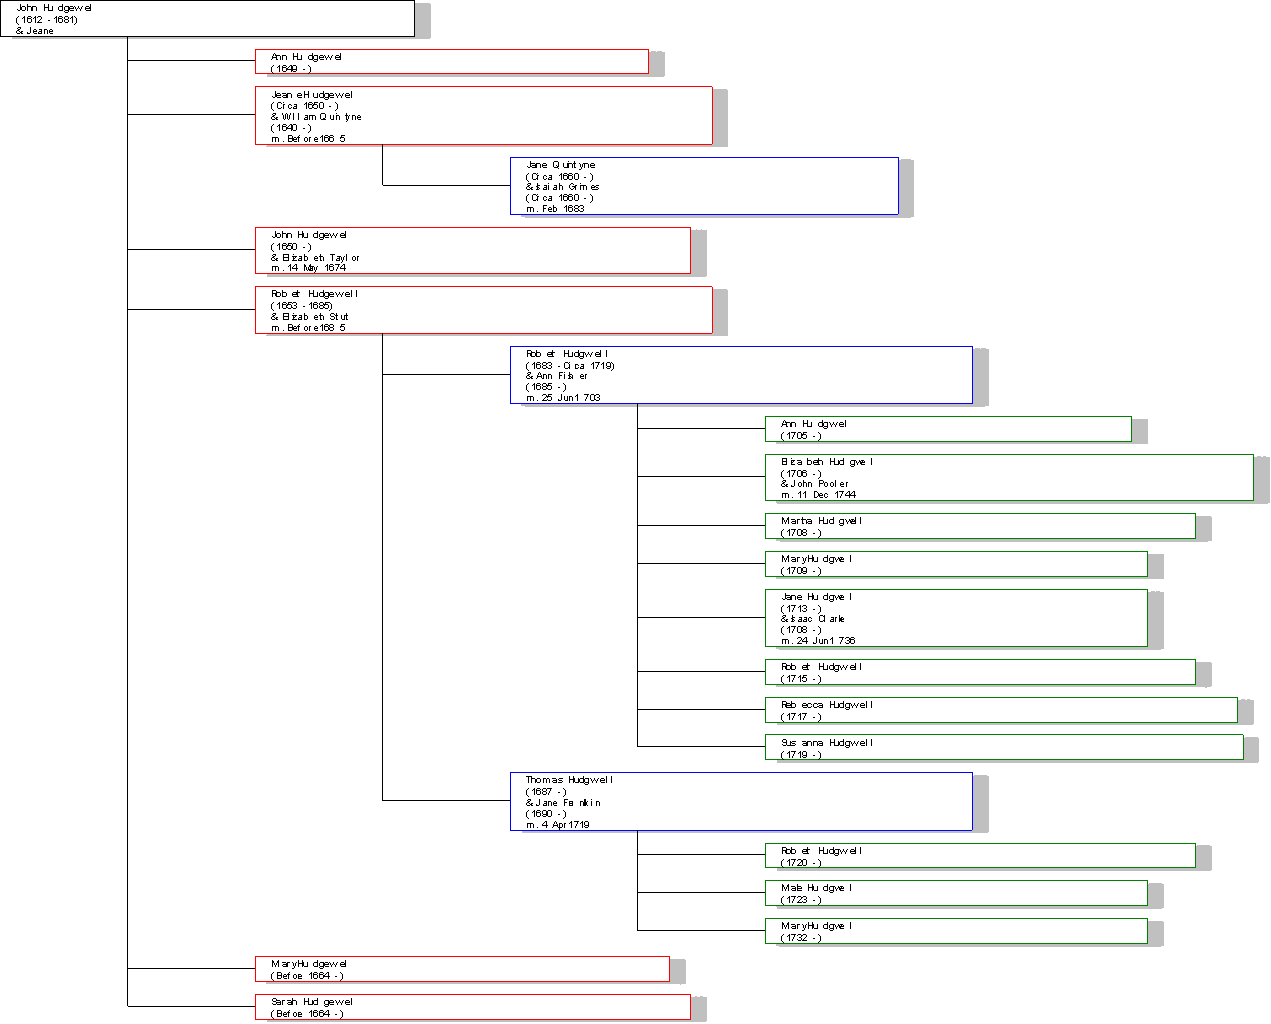
Task: Click the Mary Hudgwell (1732) box
Action: point(956,931)
